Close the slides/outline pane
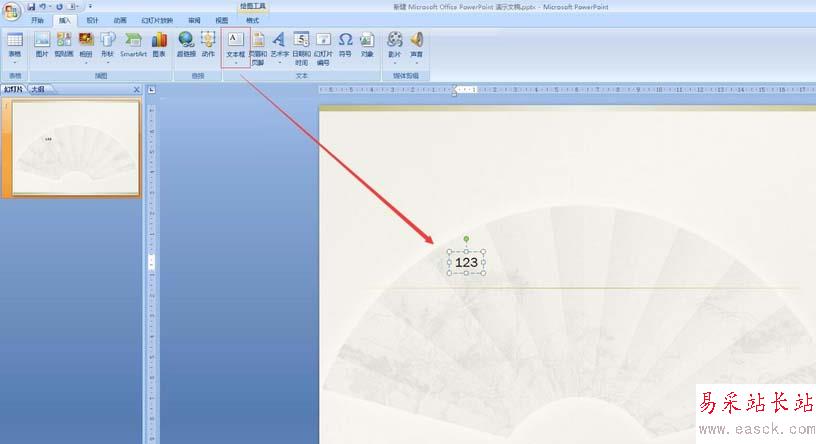Screen dimensions: 816x444 click(x=136, y=90)
